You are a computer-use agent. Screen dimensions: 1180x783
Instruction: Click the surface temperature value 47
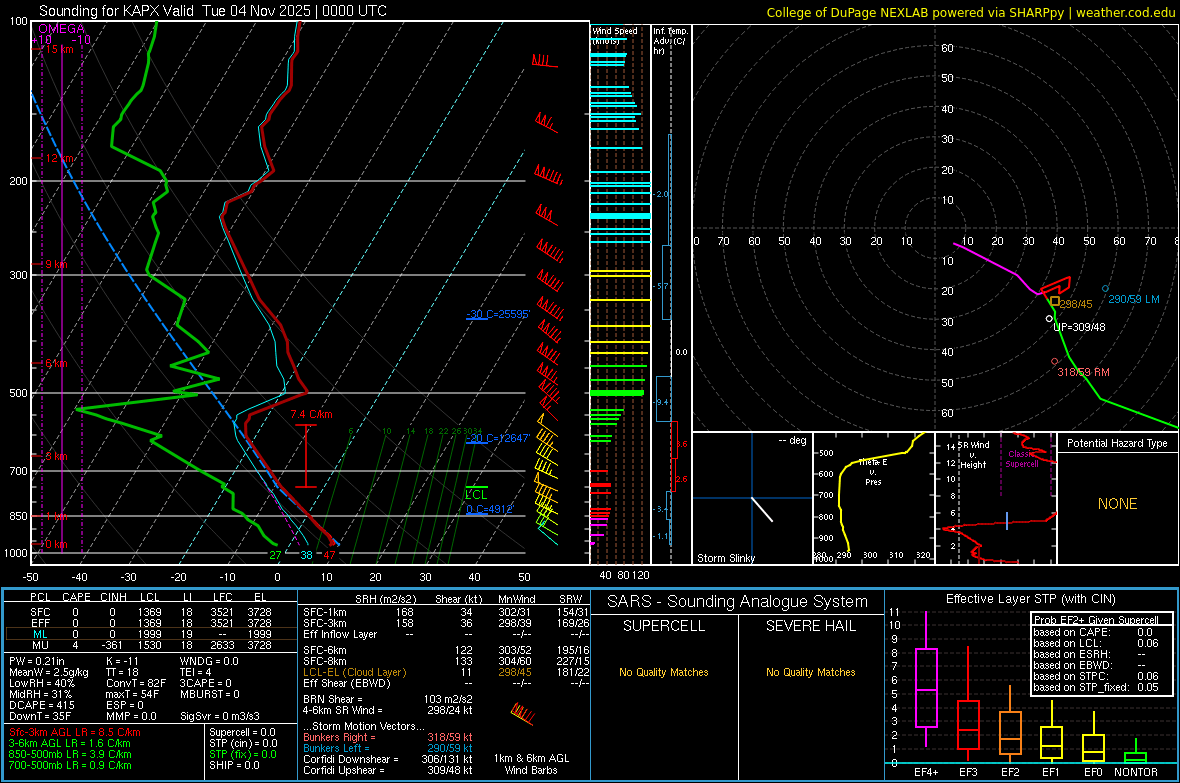point(329,556)
